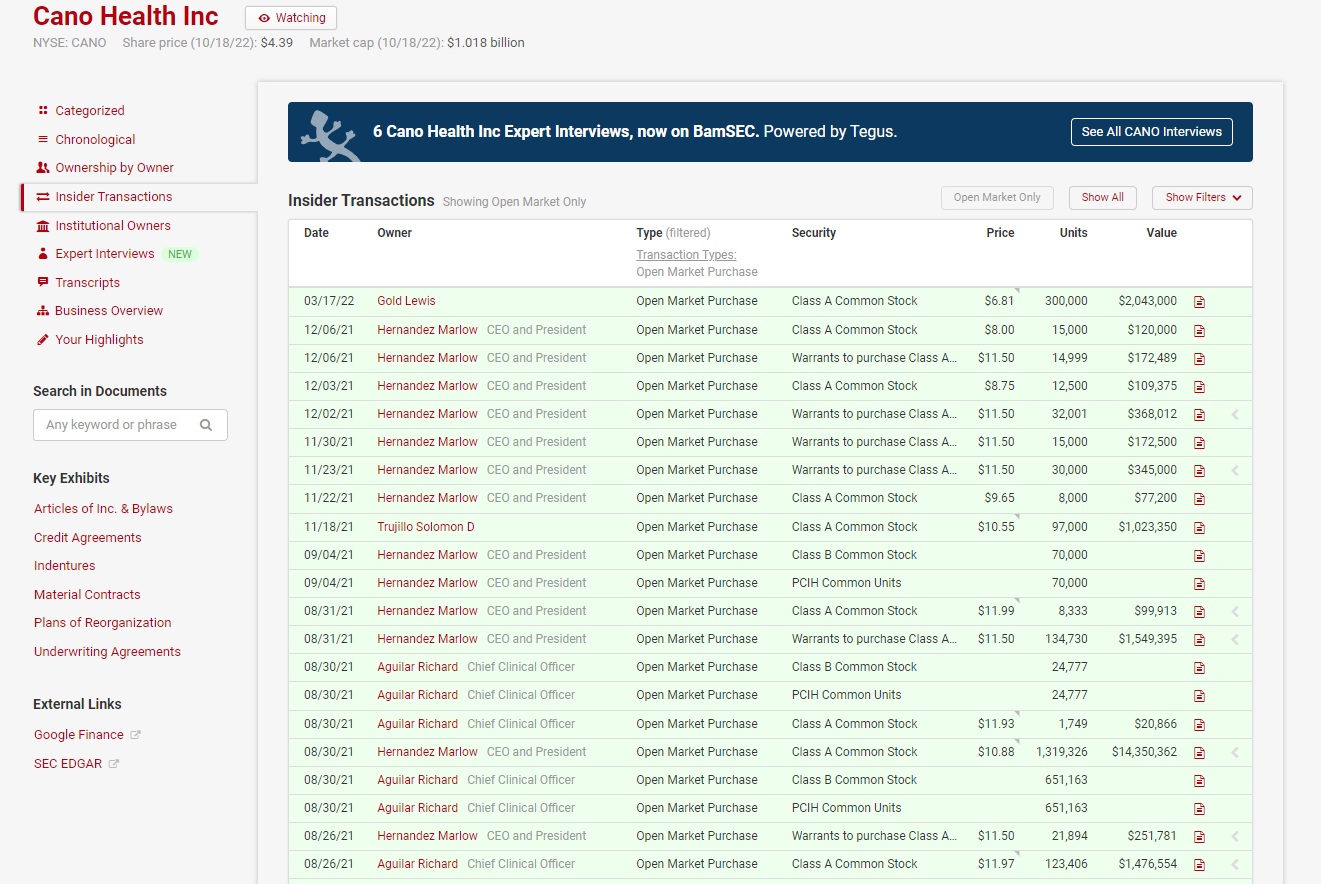The height and width of the screenshot is (884, 1321).
Task: Toggle the Watching button
Action: click(x=291, y=18)
